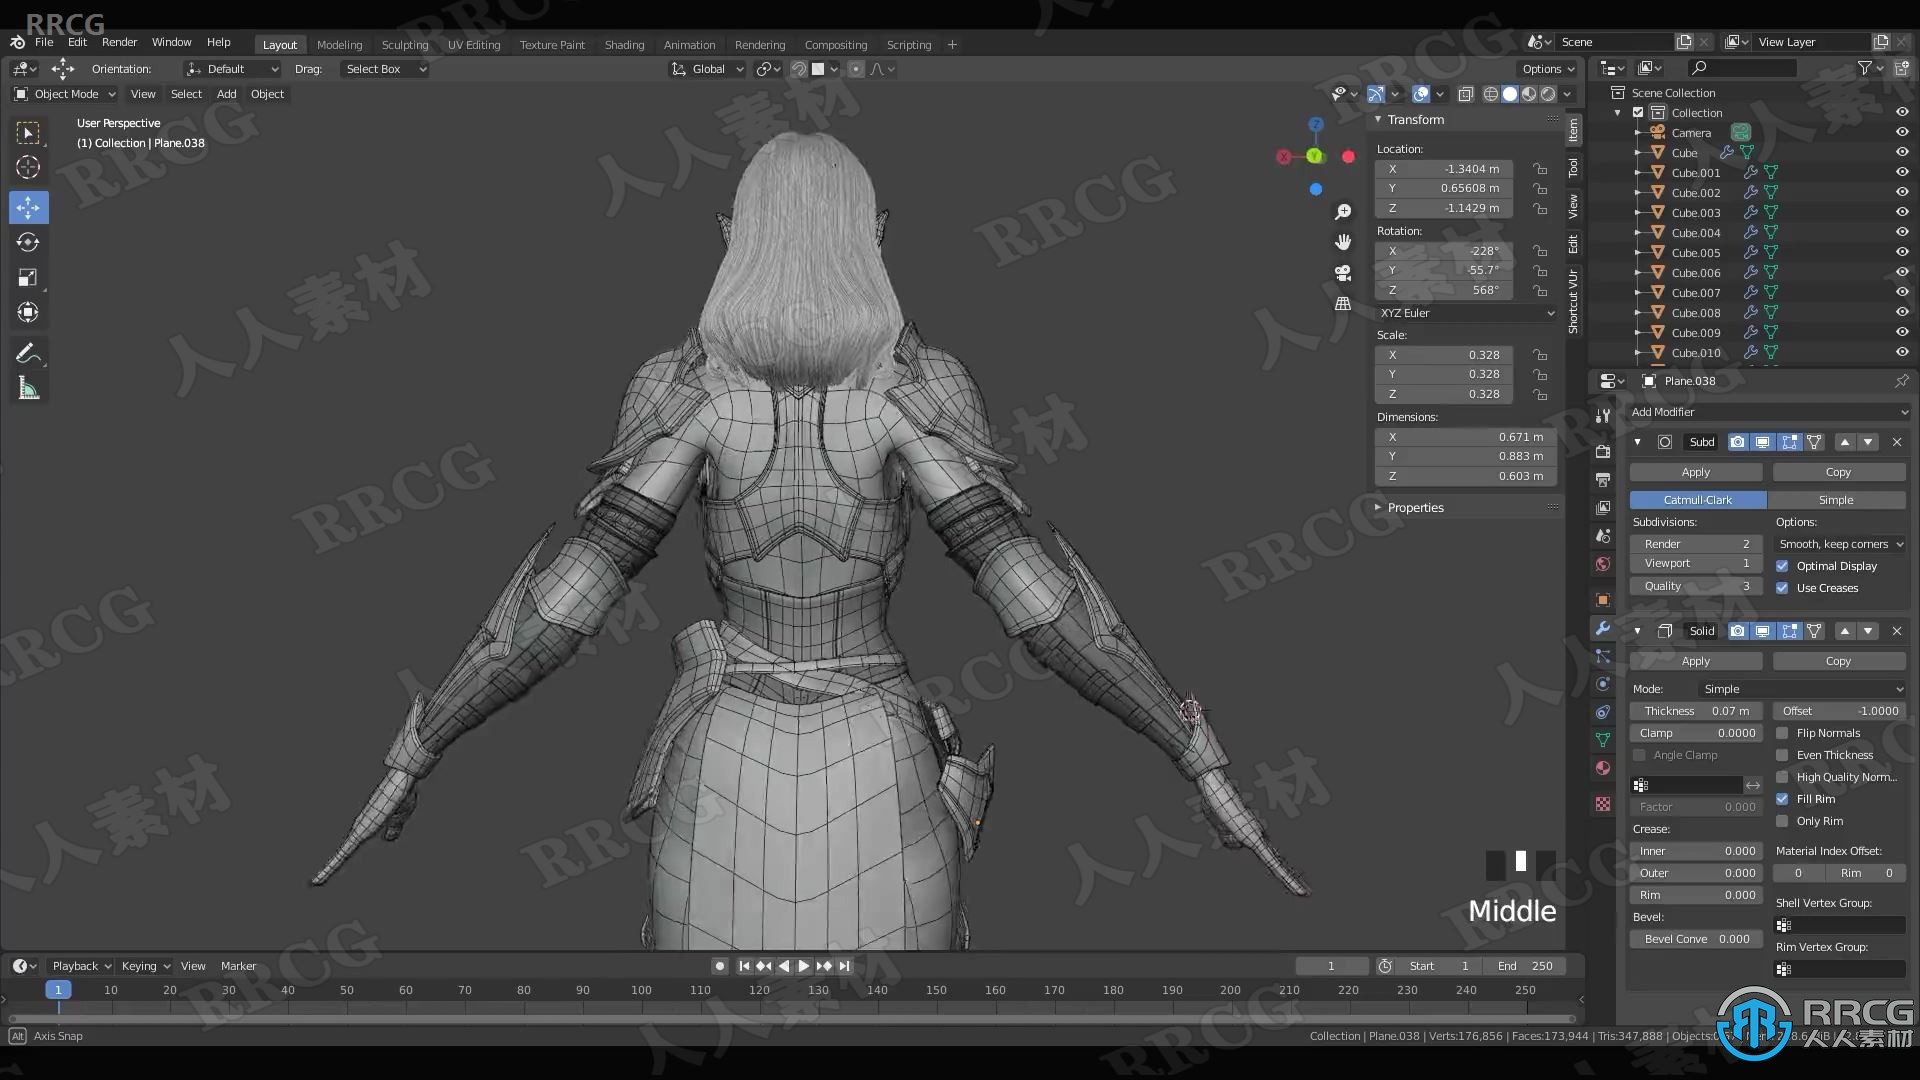Toggle camera view icon

(1343, 273)
